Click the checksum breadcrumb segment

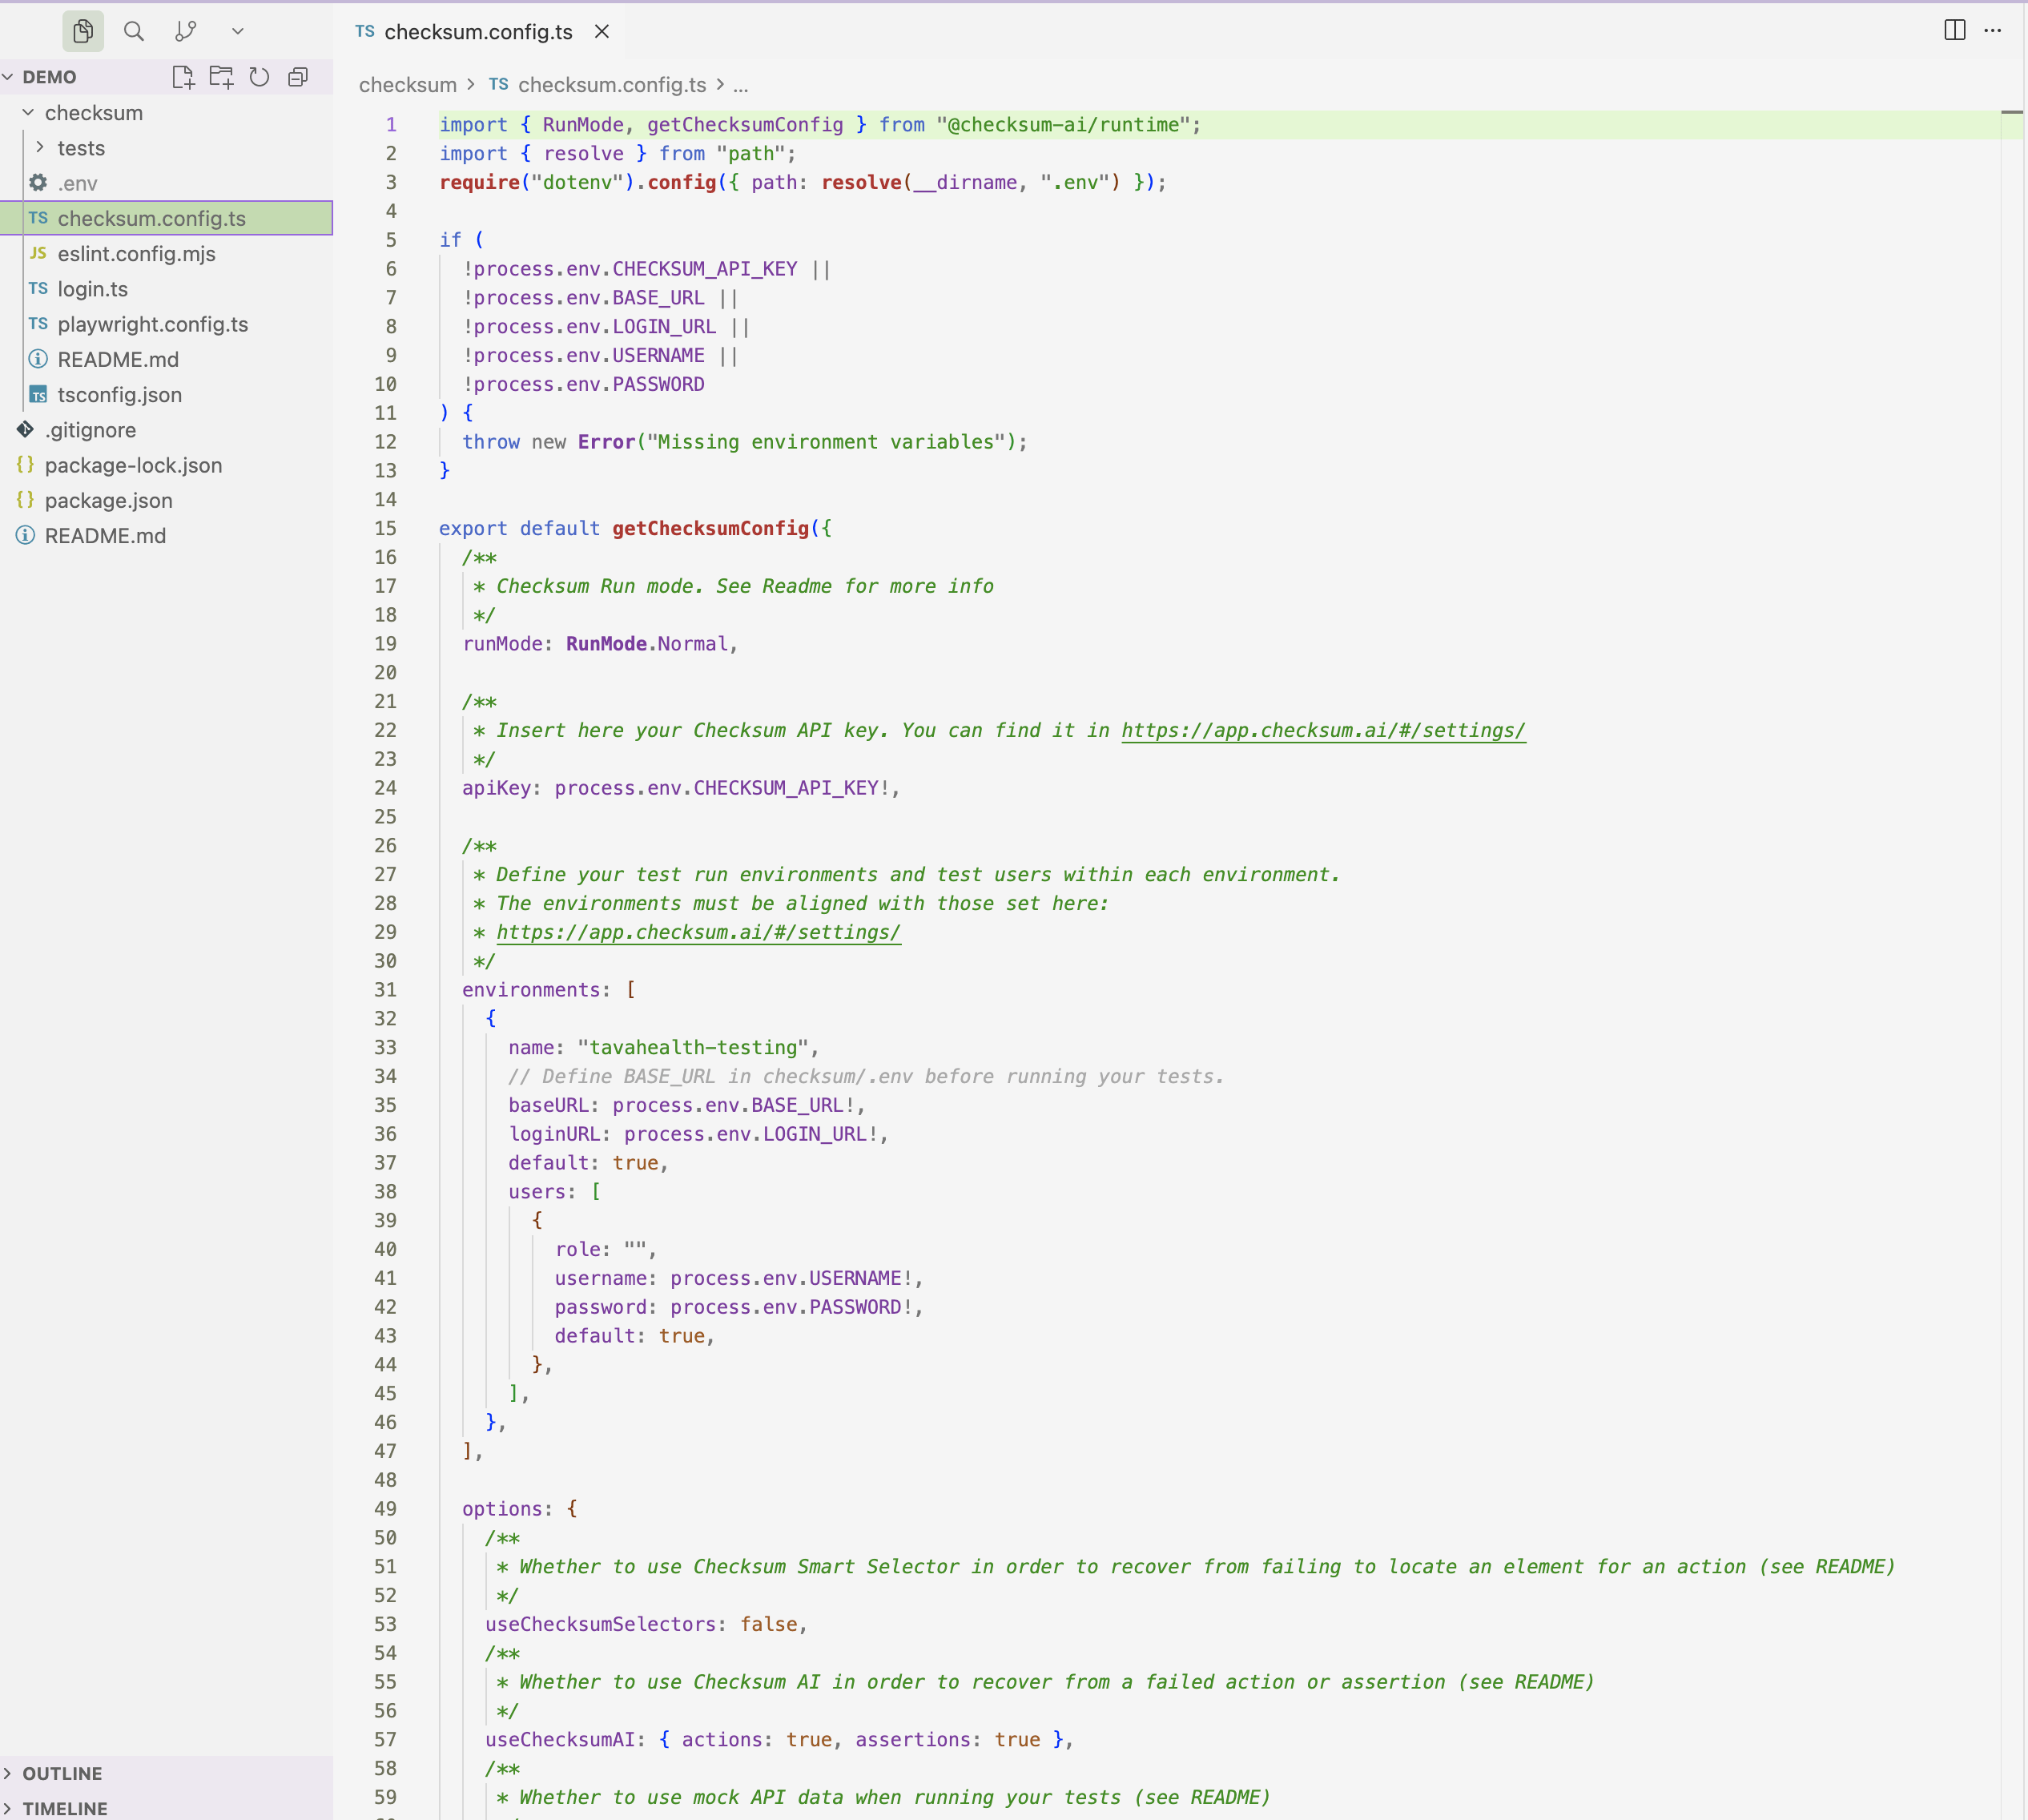(x=408, y=85)
